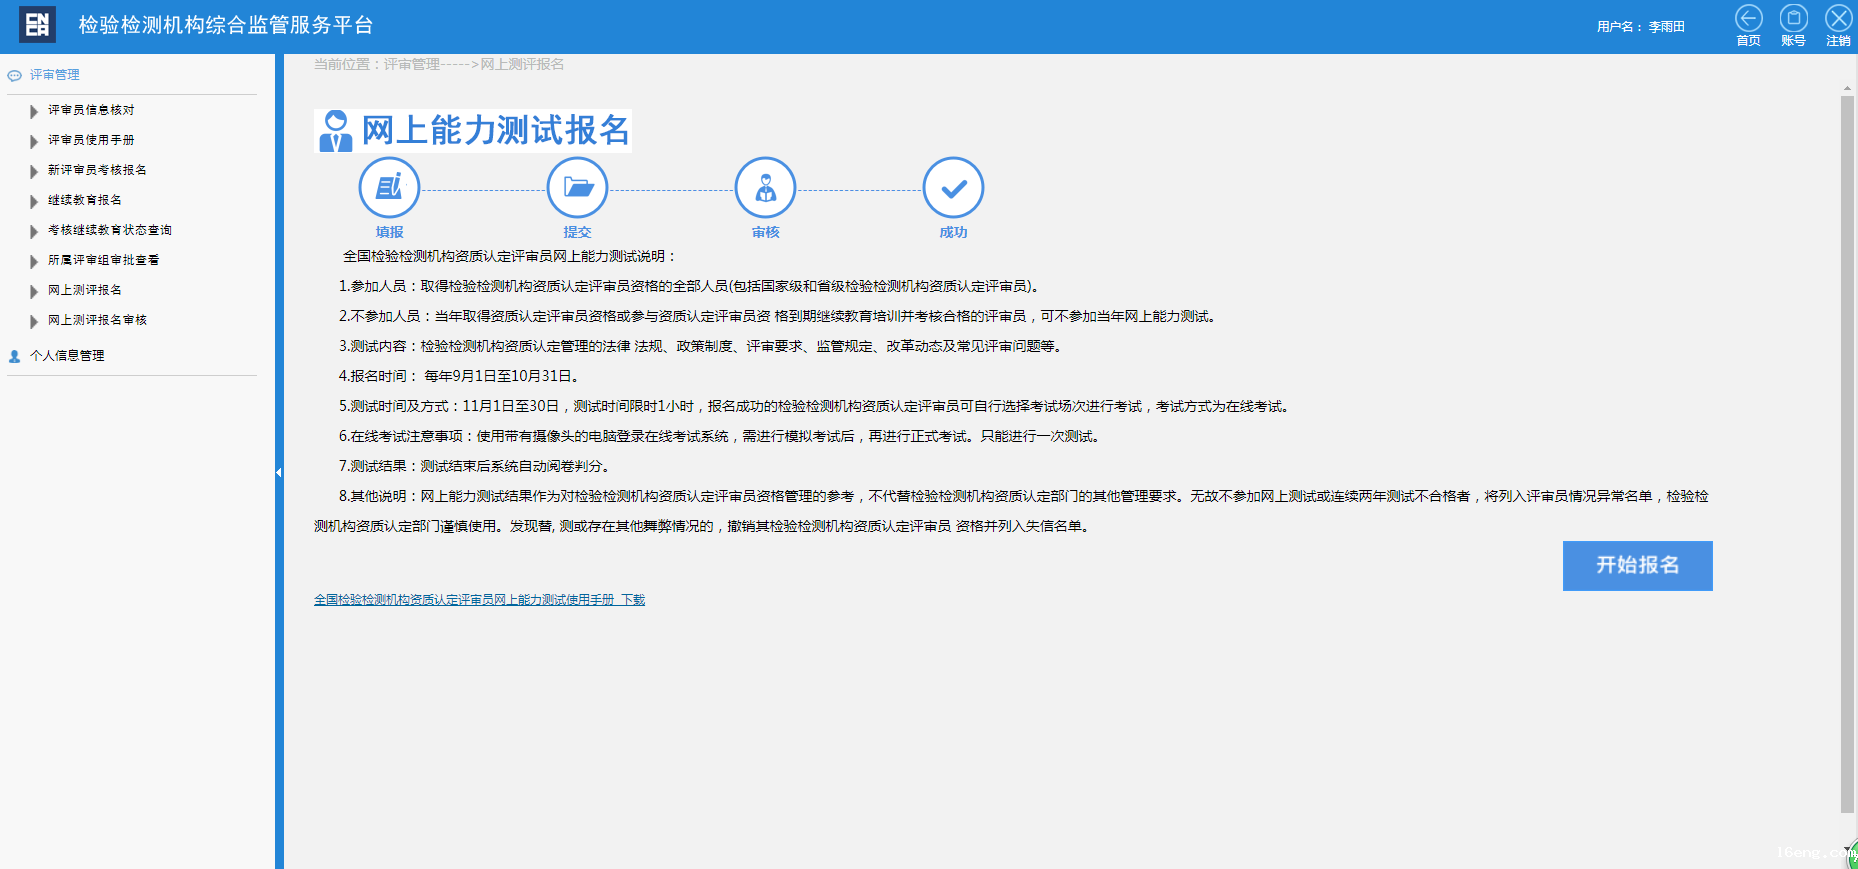This screenshot has width=1858, height=869.
Task: Open 评审管理 section in sidebar
Action: 54,75
